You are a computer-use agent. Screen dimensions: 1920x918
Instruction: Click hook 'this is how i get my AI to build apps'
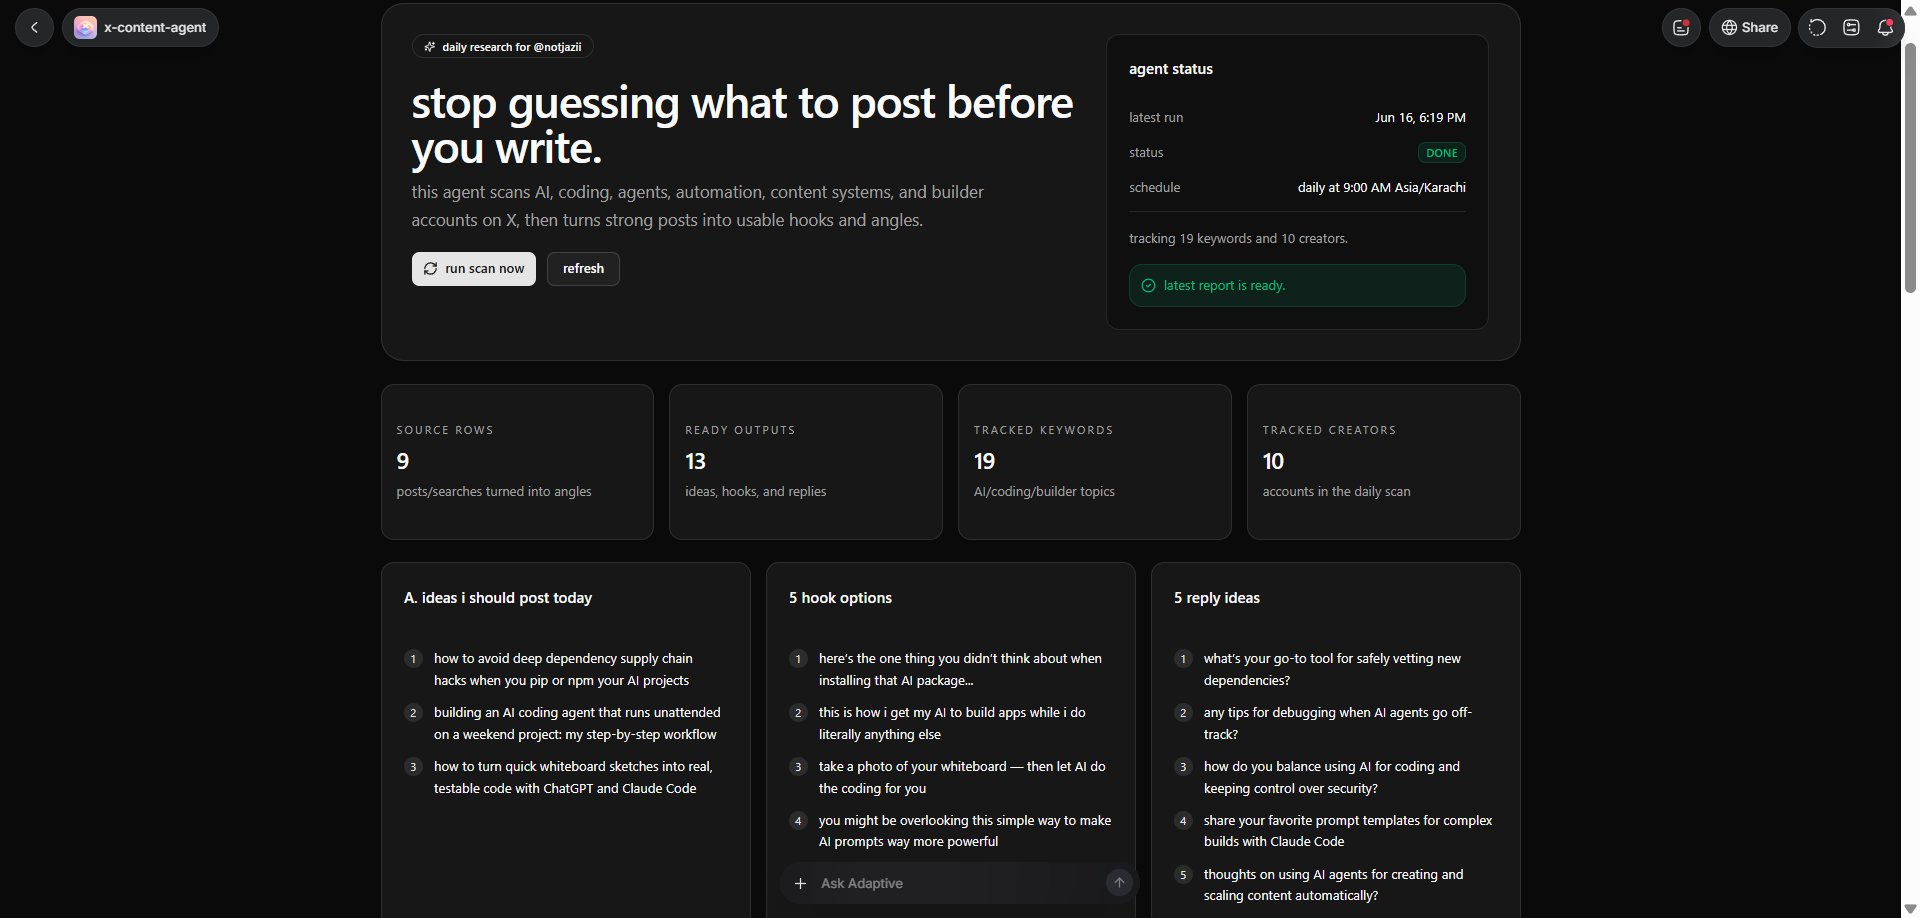pyautogui.click(x=952, y=724)
